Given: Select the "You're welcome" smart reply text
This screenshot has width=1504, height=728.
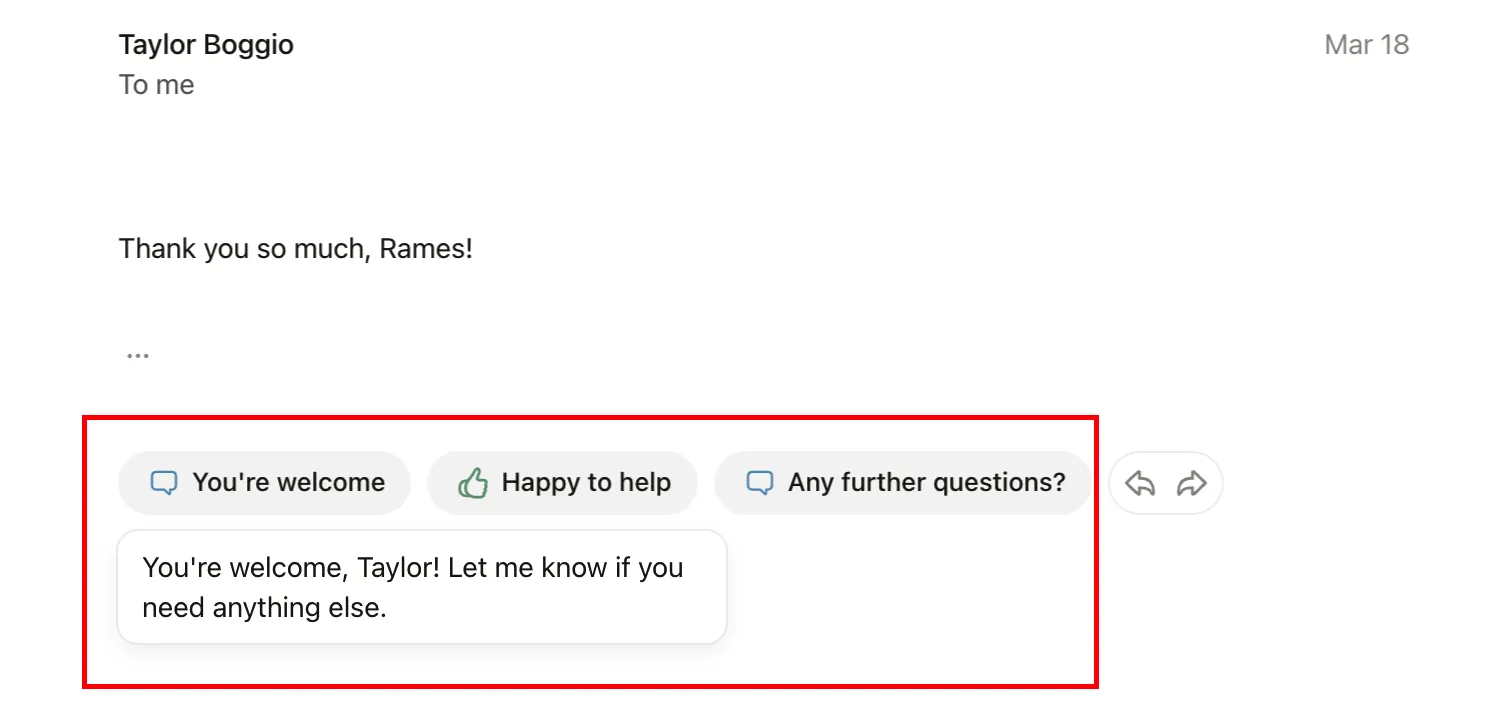Looking at the screenshot, I should (x=288, y=483).
